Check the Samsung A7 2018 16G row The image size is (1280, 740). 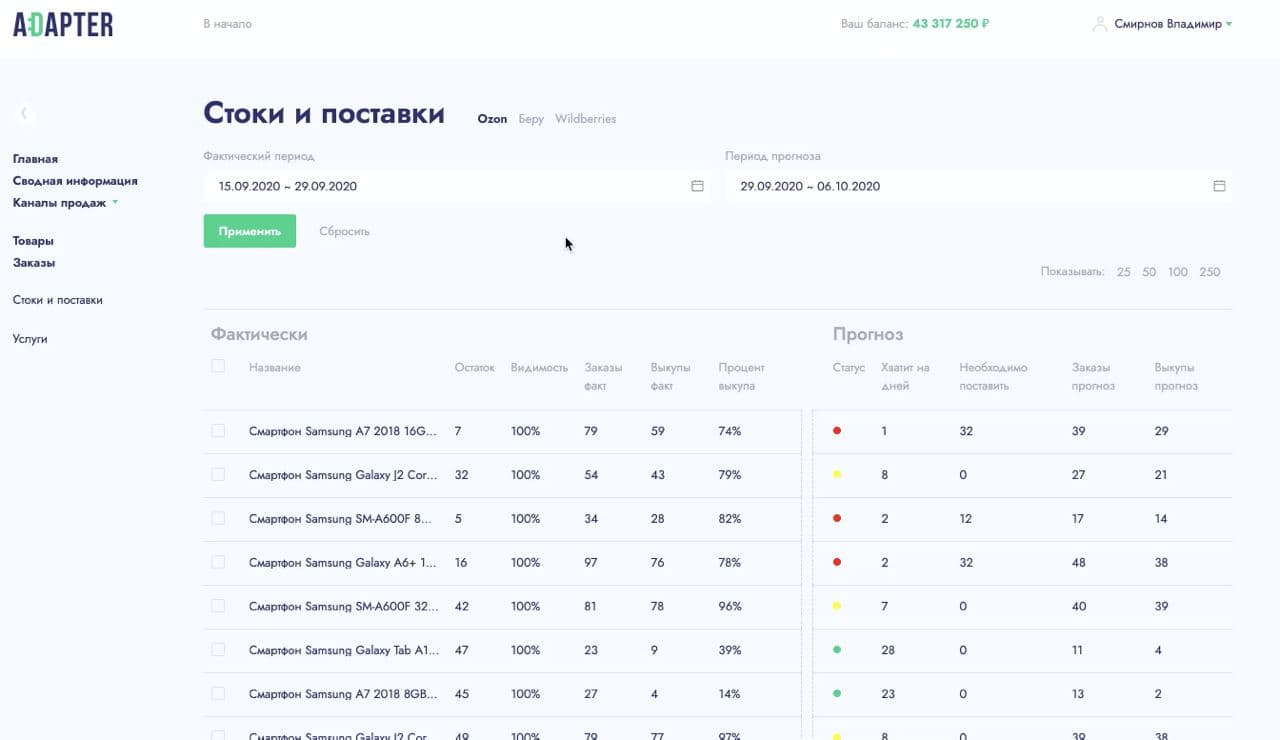point(218,431)
